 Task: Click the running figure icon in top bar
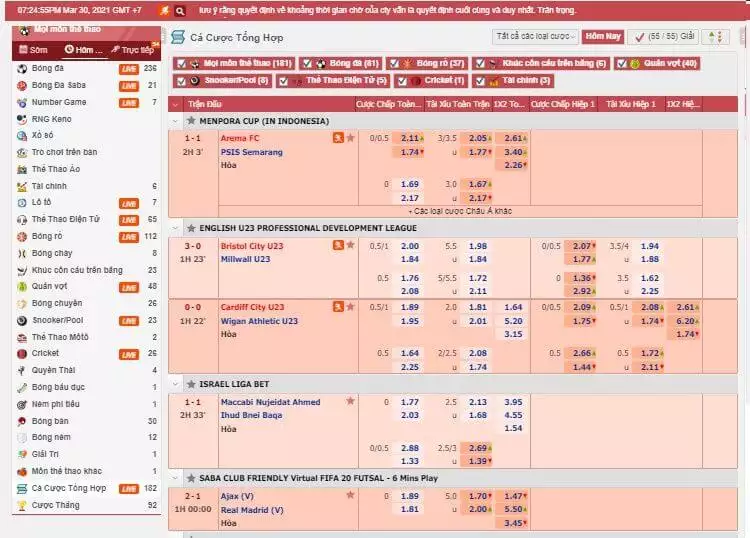pos(165,10)
